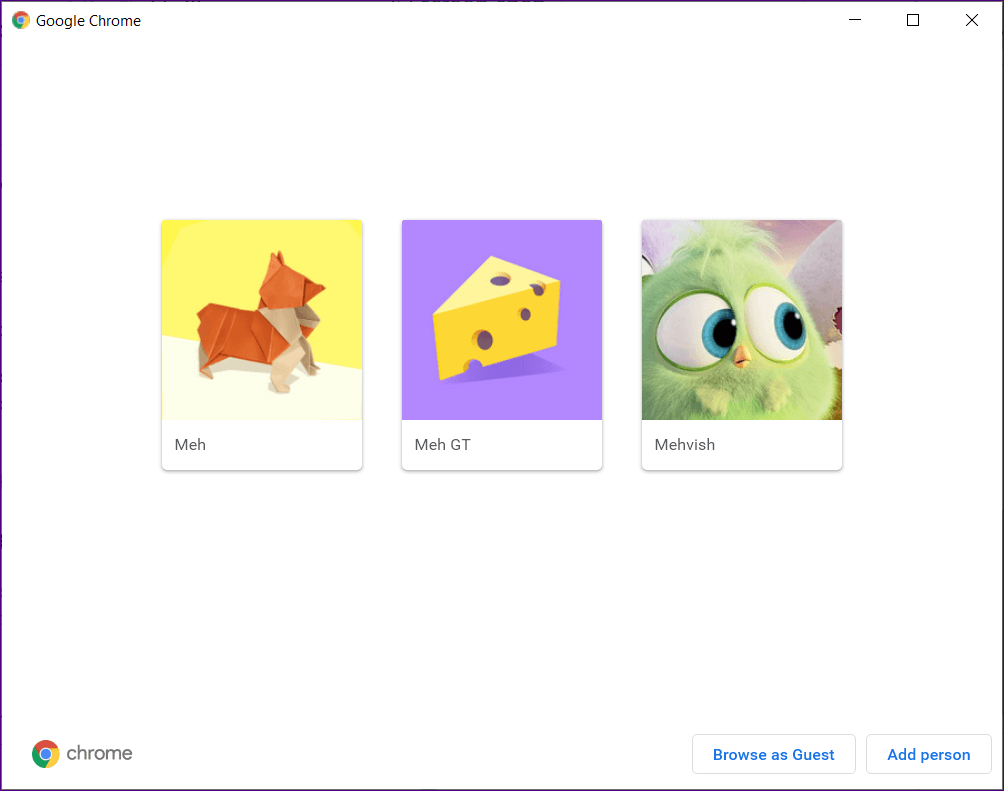
Task: Maximize the Google Chrome window
Action: click(x=913, y=20)
